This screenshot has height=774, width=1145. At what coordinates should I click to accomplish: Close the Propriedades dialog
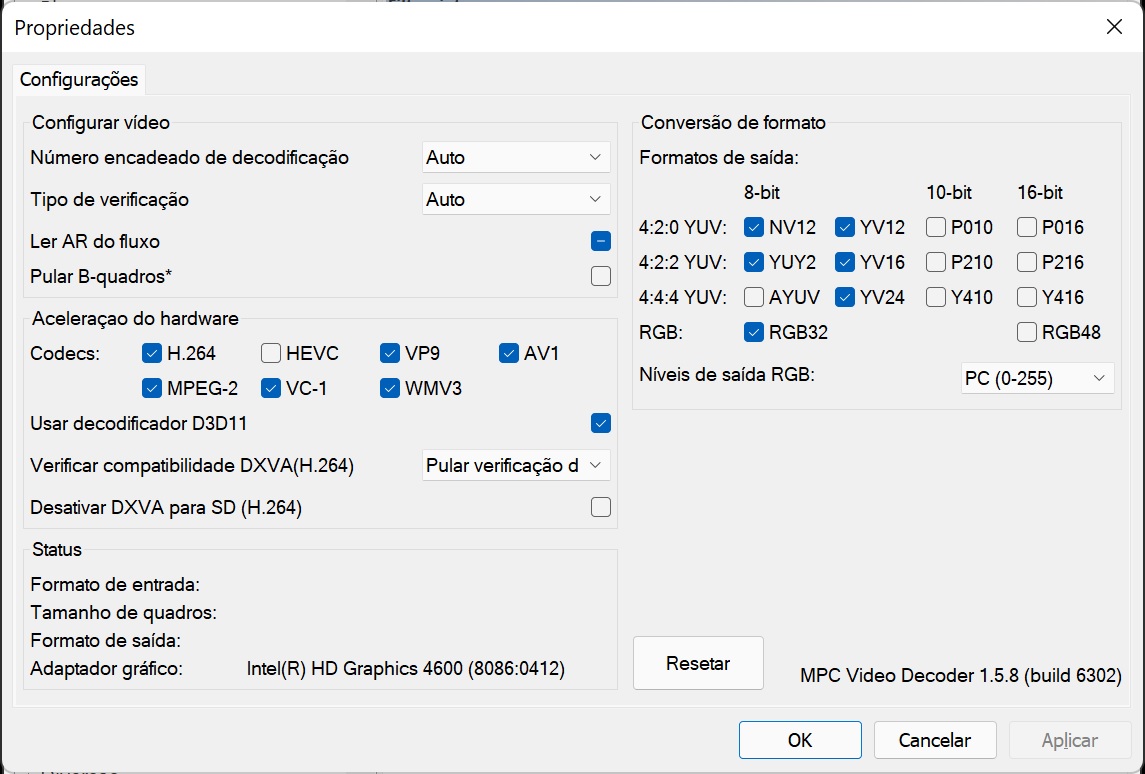click(1114, 27)
